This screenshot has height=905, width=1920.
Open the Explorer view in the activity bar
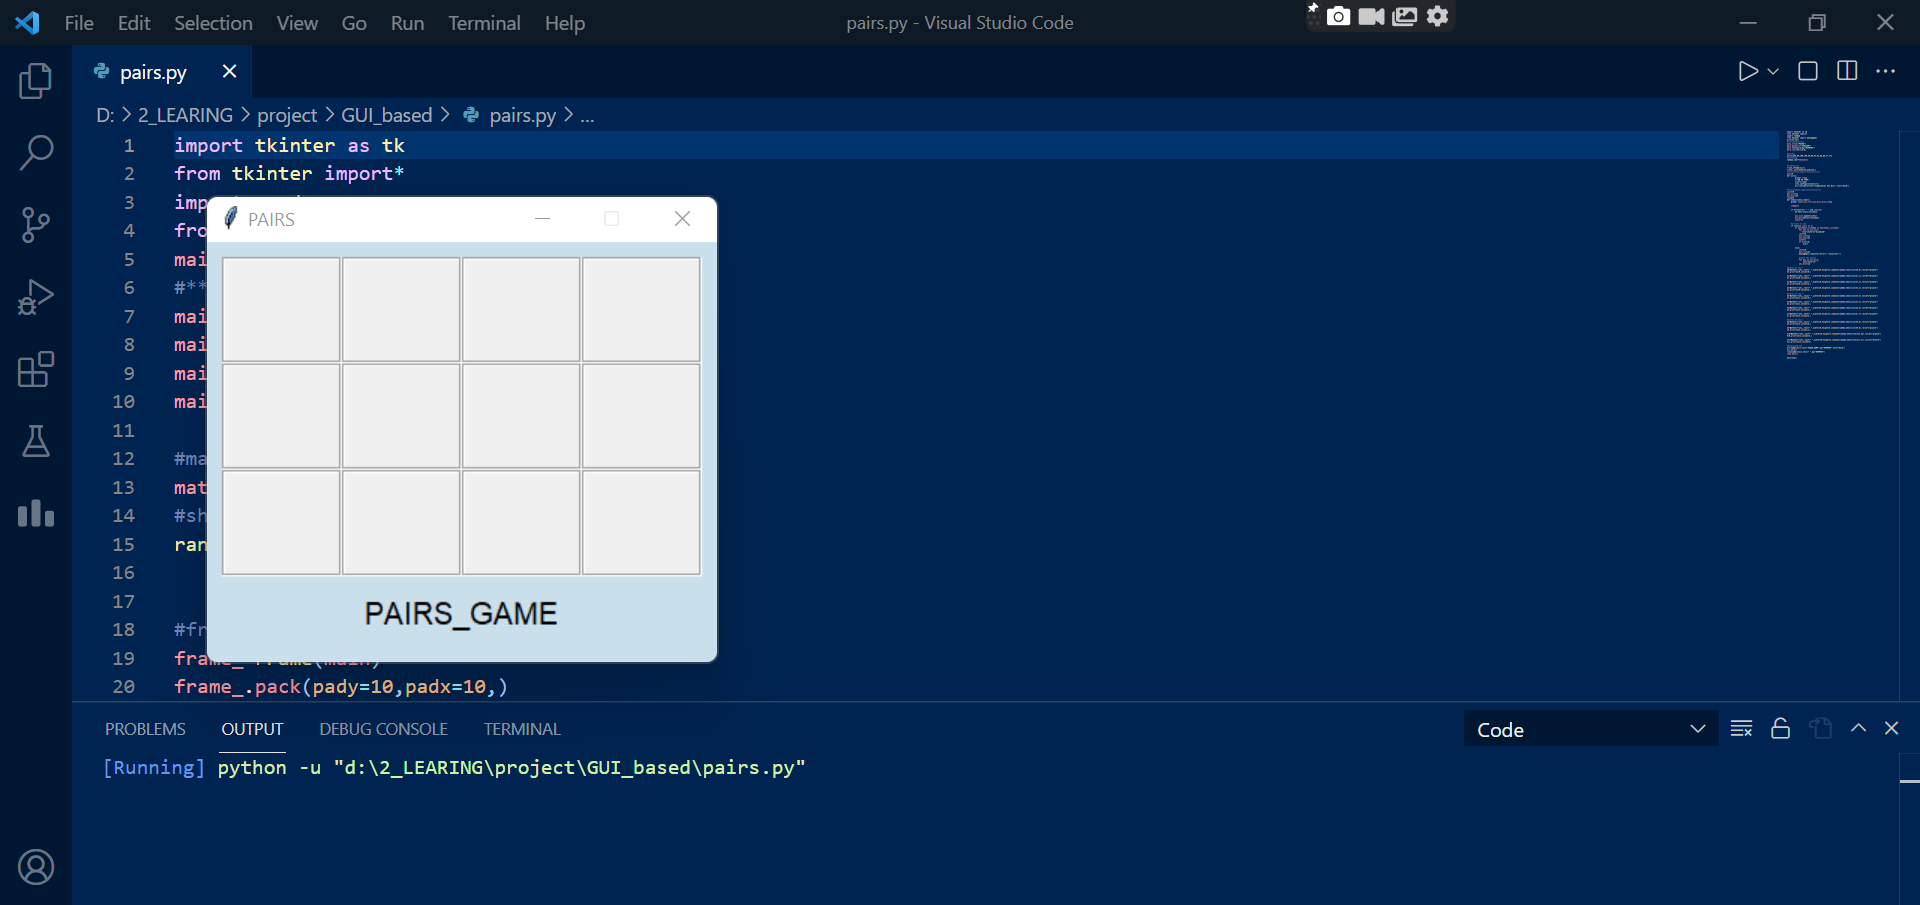click(x=36, y=81)
